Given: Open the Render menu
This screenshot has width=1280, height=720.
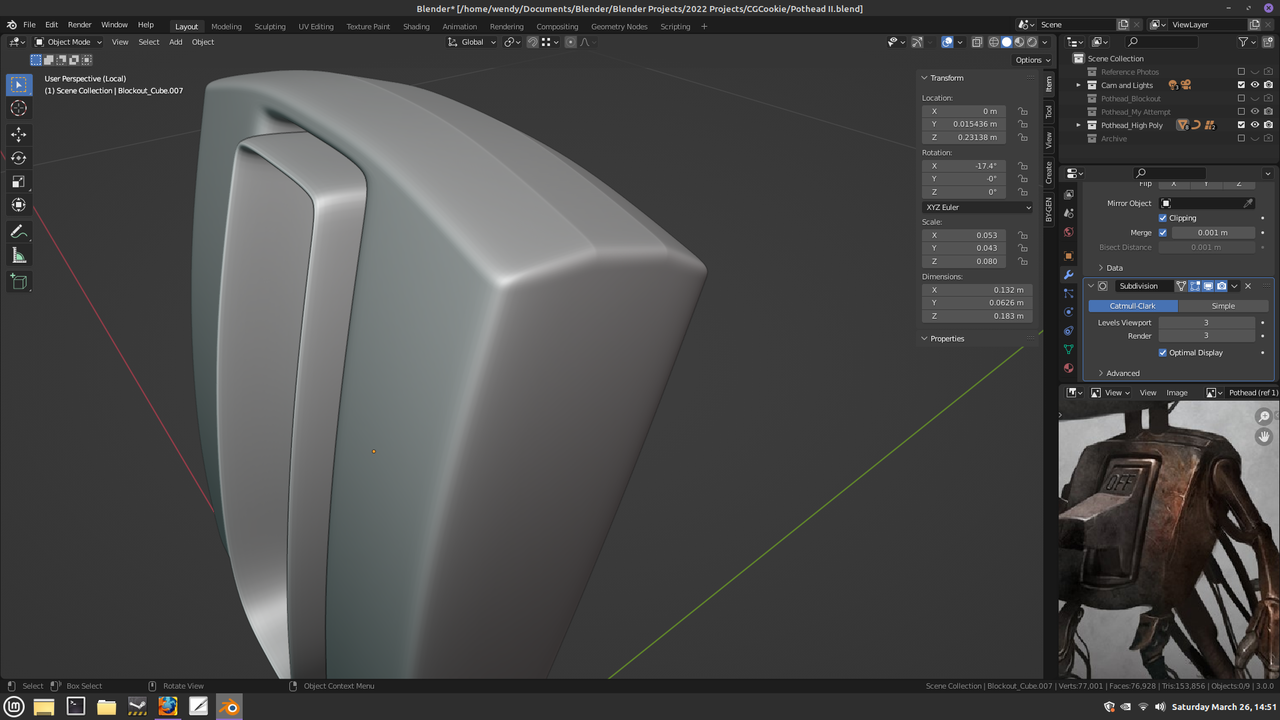Looking at the screenshot, I should [x=80, y=24].
